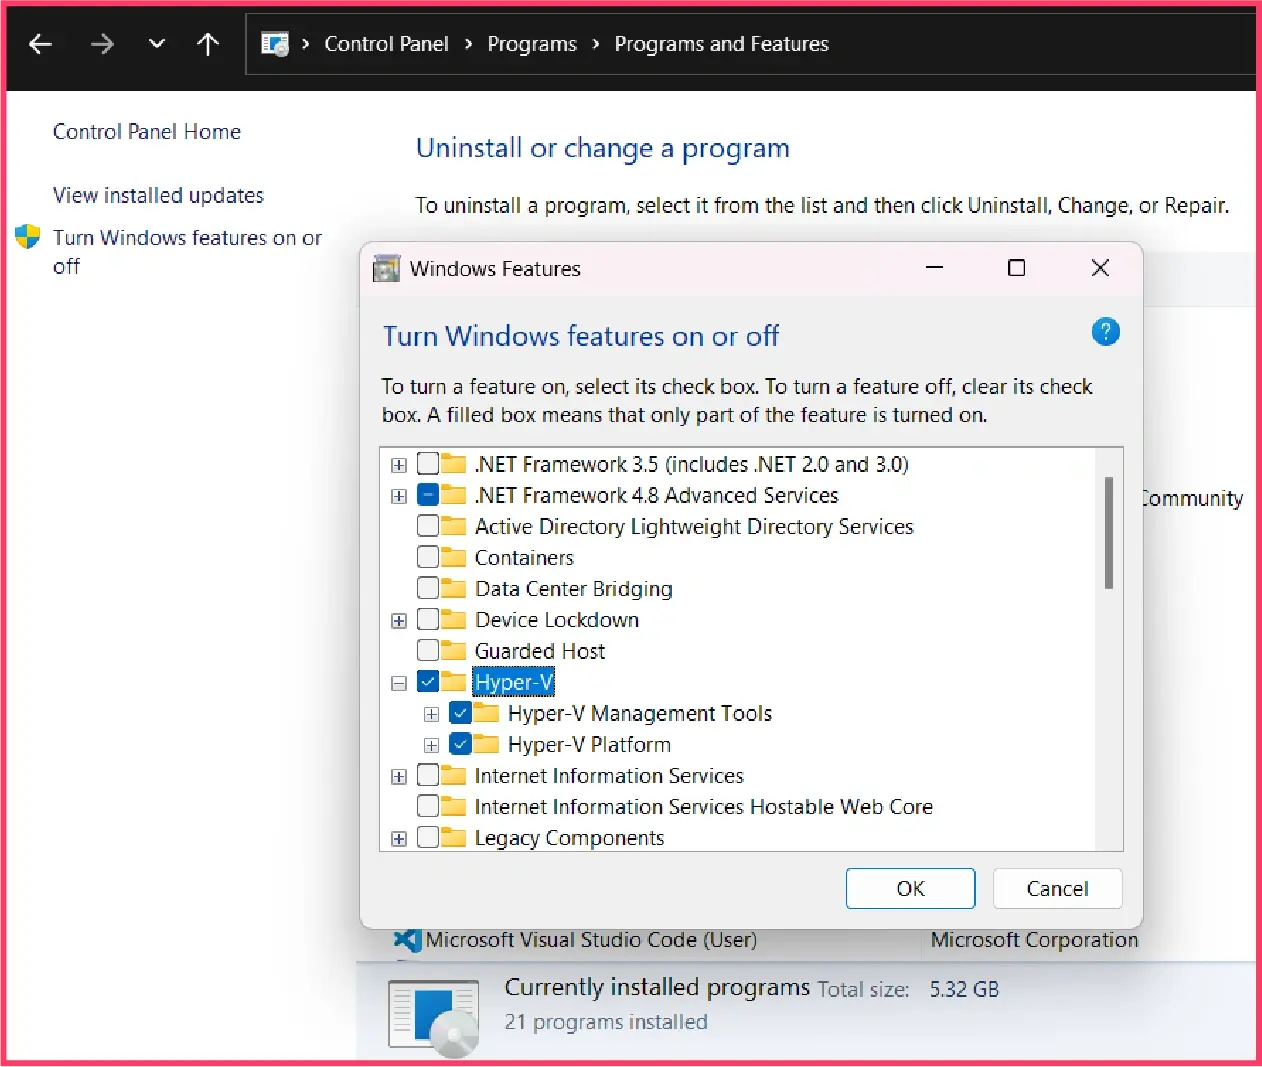Open the View installed updates link
1262x1067 pixels.
pos(158,195)
